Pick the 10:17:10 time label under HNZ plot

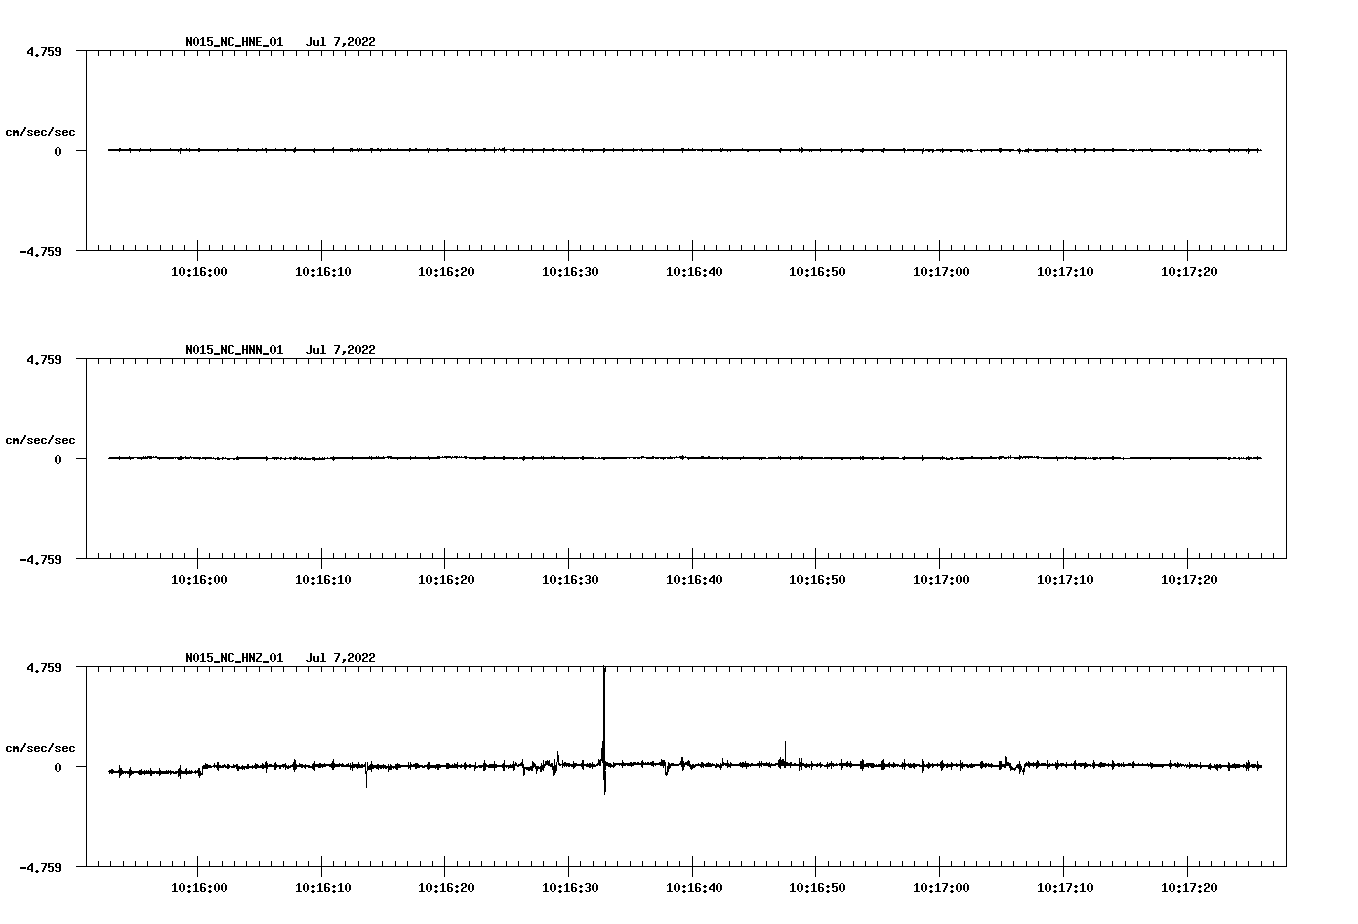(x=1064, y=888)
